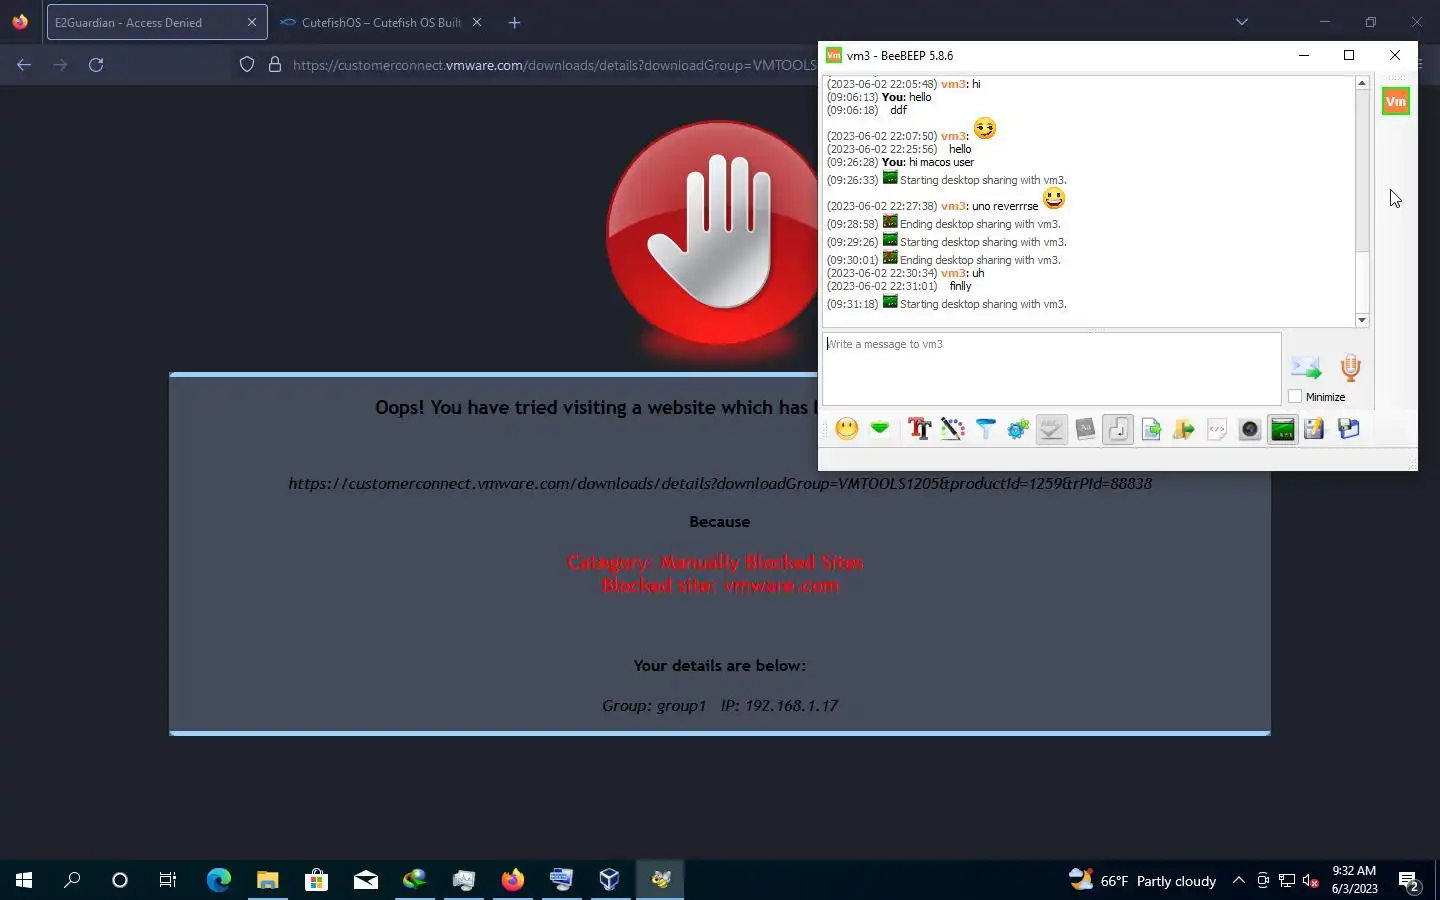Open the weather widget 66°F Partly cloudy
This screenshot has height=900, width=1440.
click(x=1142, y=880)
